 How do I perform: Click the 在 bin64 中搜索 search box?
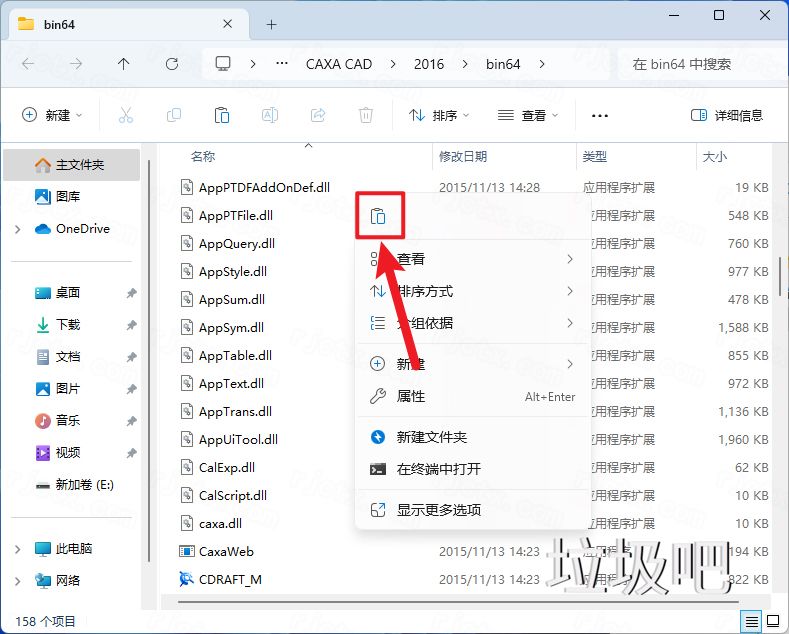click(694, 63)
